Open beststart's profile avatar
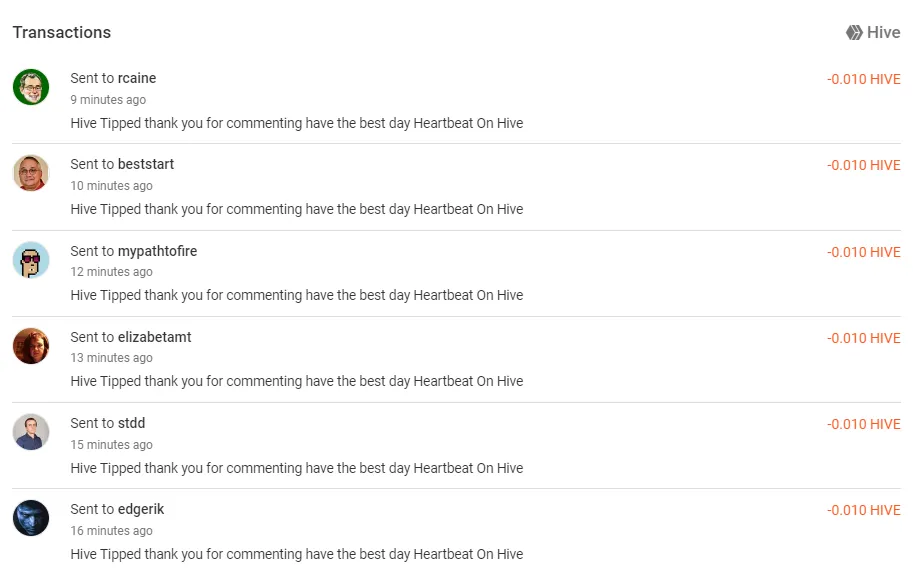This screenshot has width=913, height=571. [31, 173]
